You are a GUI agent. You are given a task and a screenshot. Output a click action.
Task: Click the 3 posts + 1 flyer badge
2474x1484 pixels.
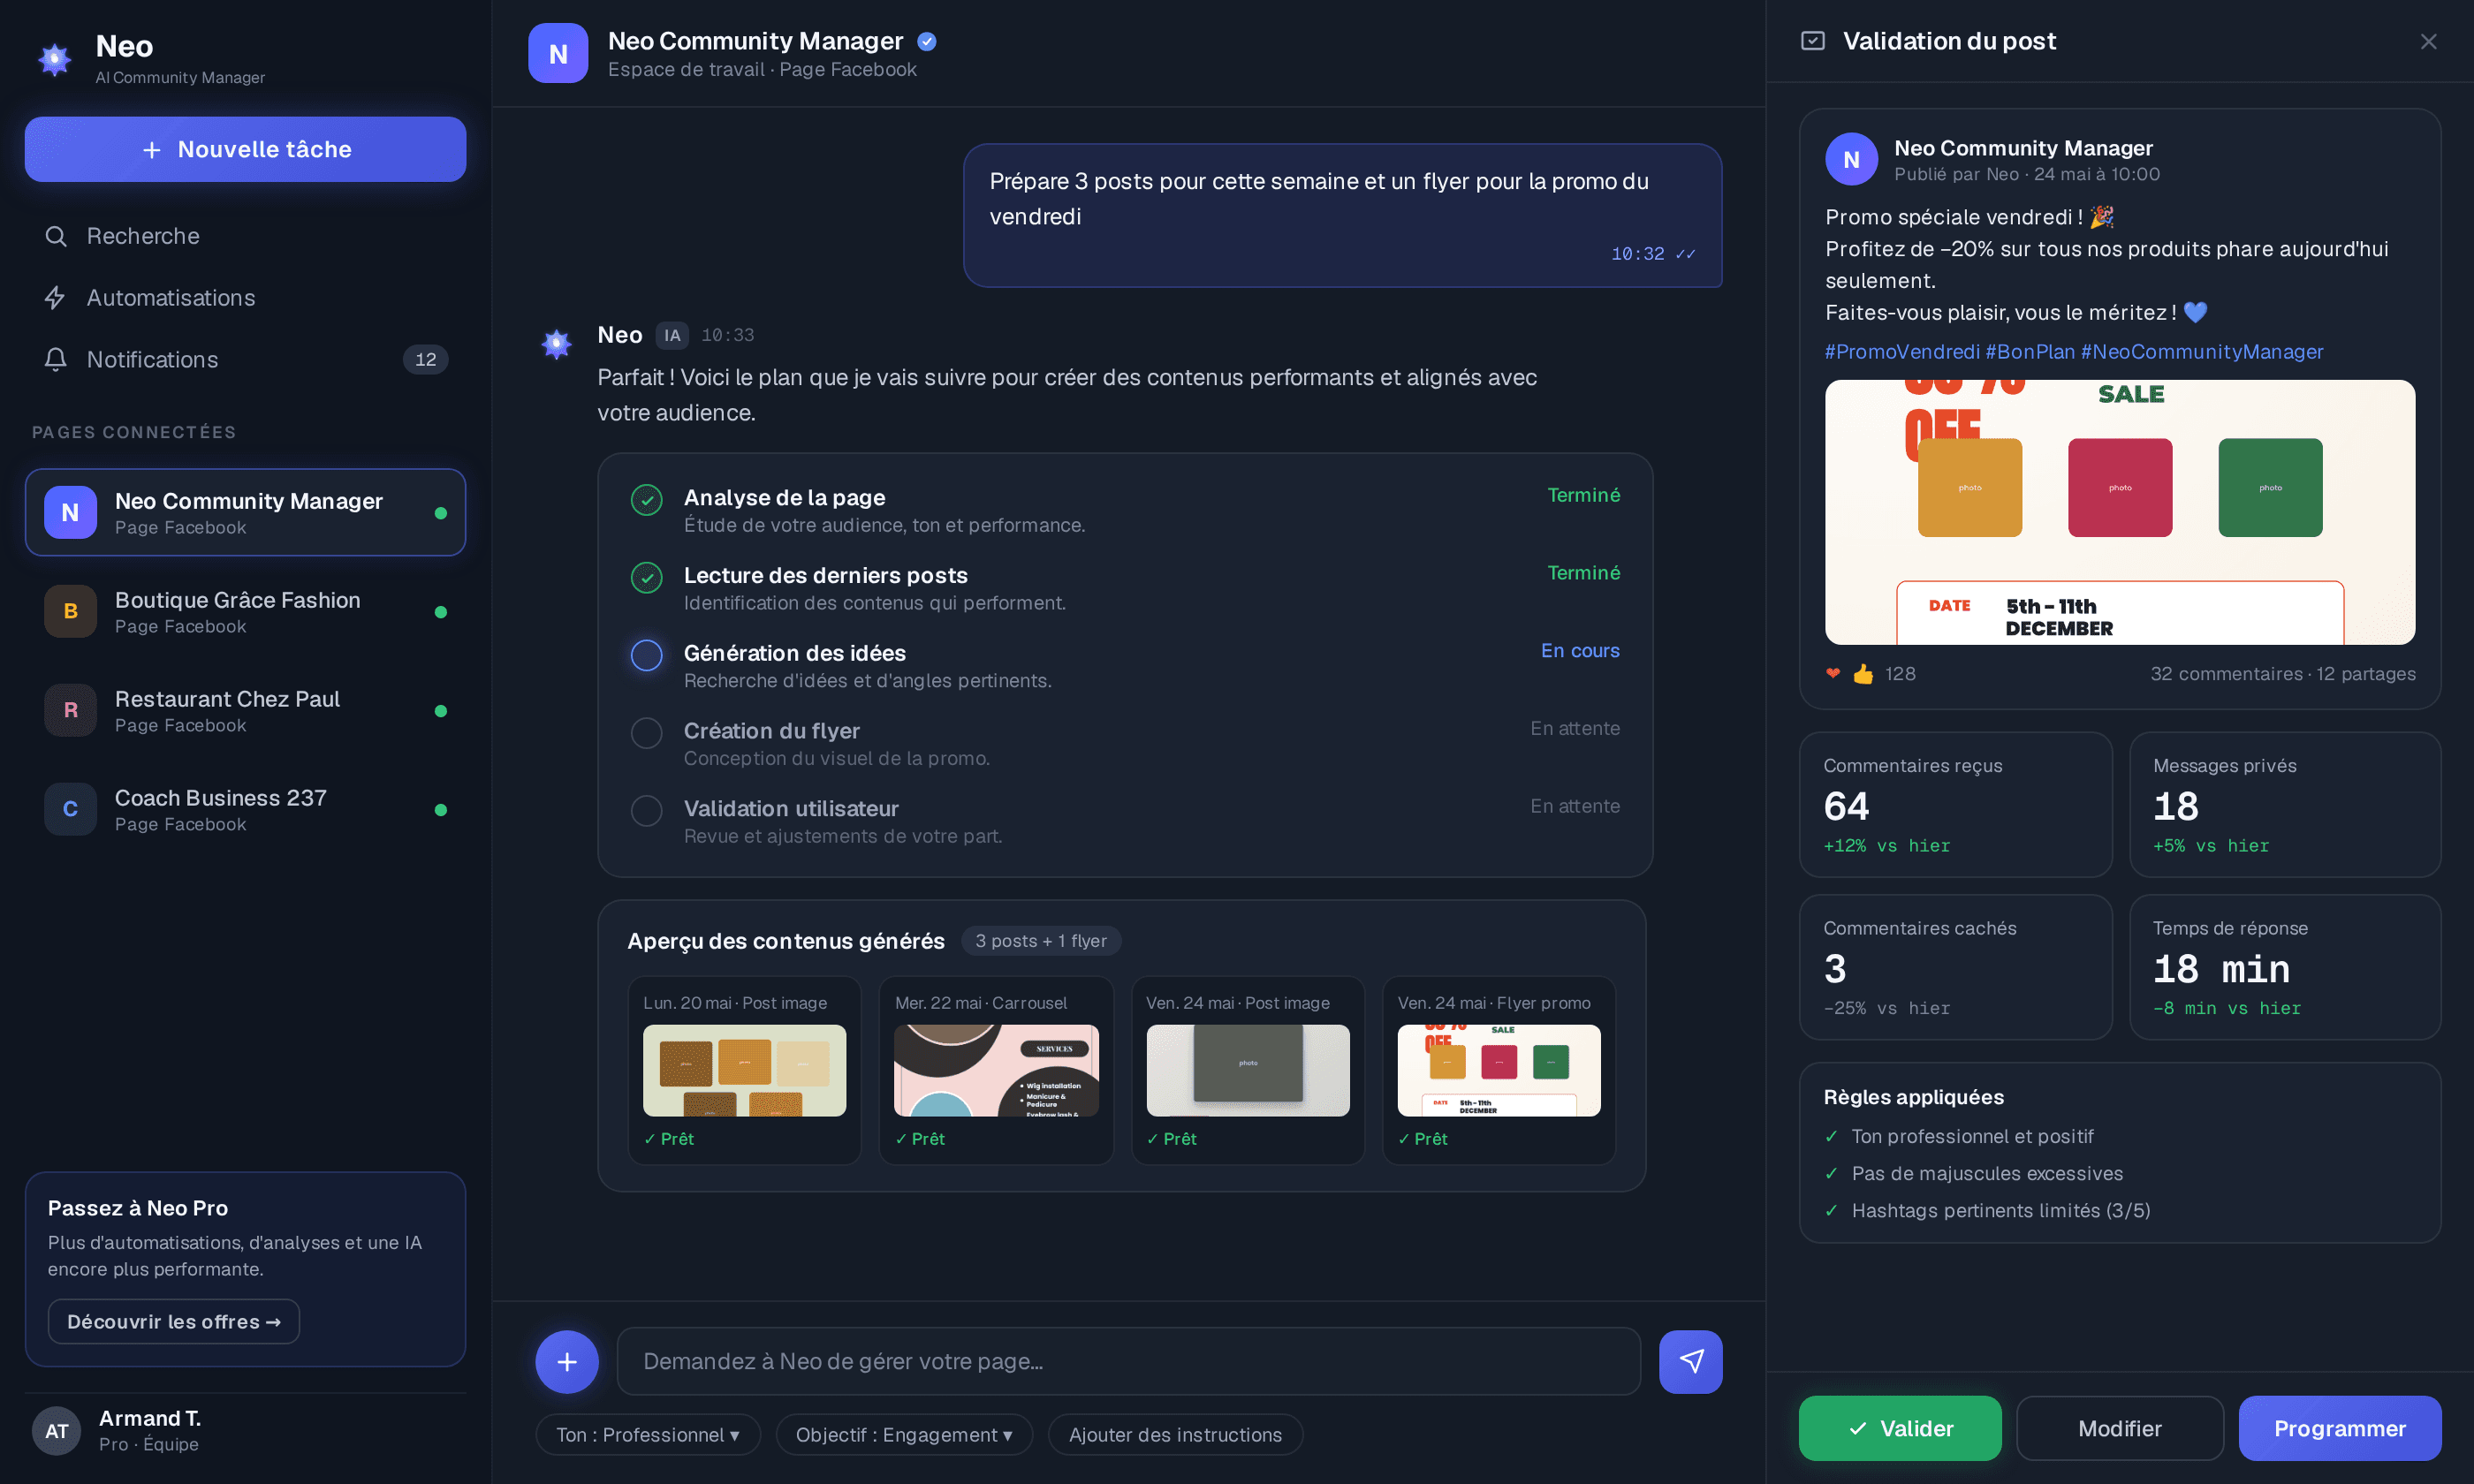pyautogui.click(x=1041, y=941)
